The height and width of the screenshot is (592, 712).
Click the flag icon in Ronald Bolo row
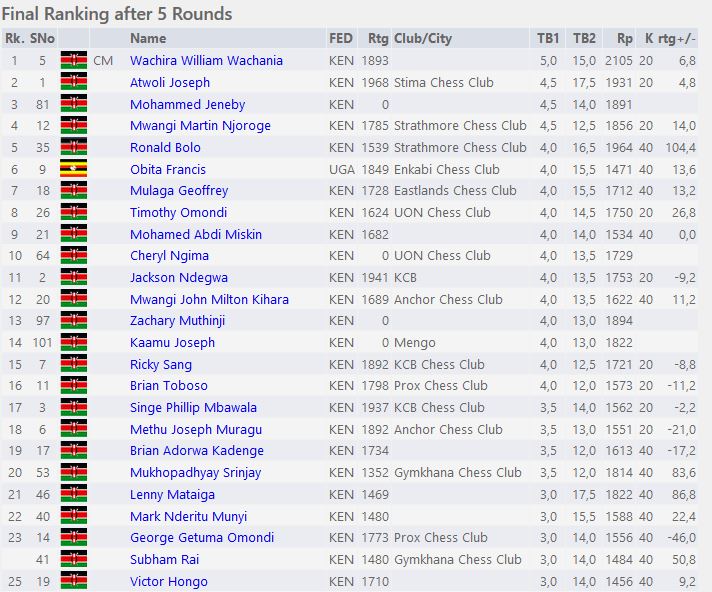click(74, 147)
